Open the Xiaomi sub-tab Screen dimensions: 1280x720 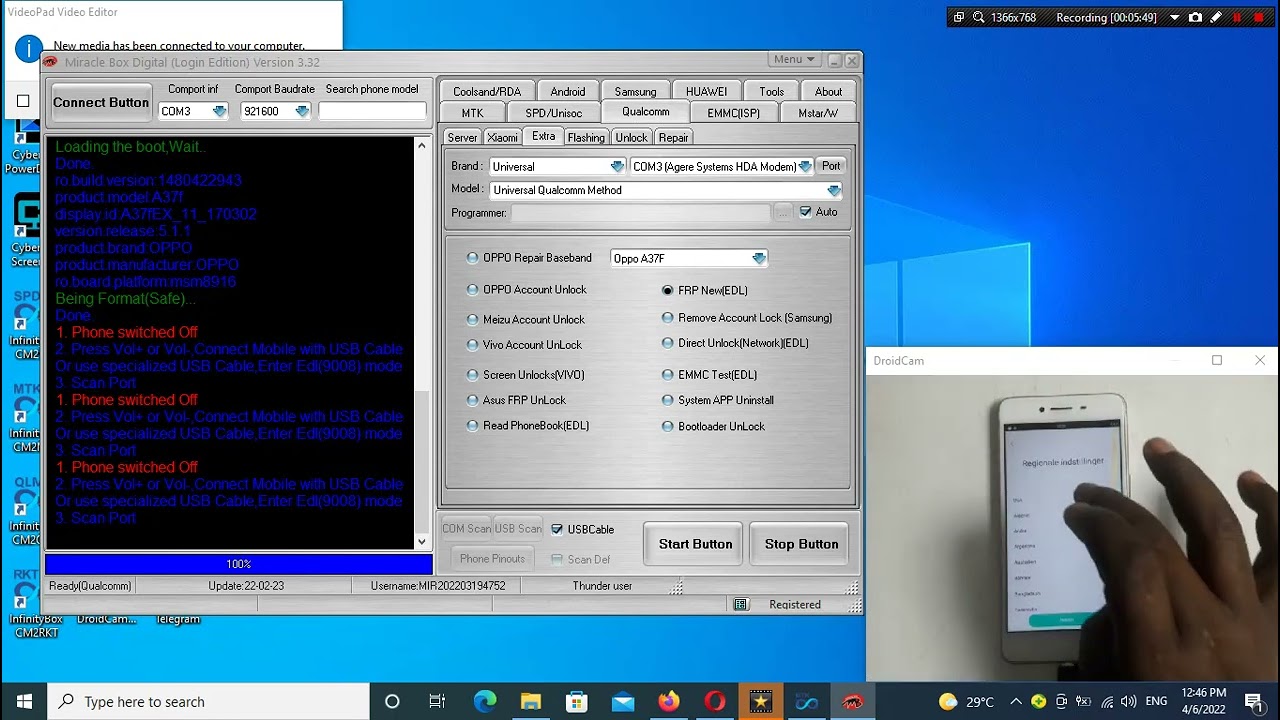click(502, 137)
